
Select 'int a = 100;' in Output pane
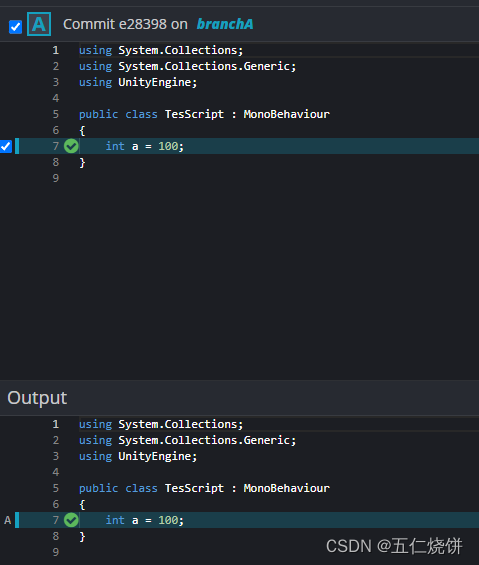(x=145, y=520)
